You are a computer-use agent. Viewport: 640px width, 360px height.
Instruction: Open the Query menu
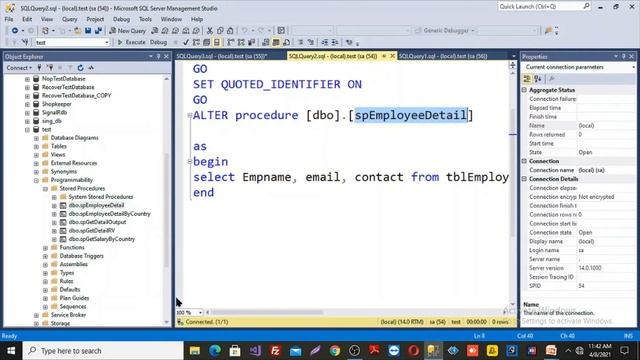coord(69,19)
